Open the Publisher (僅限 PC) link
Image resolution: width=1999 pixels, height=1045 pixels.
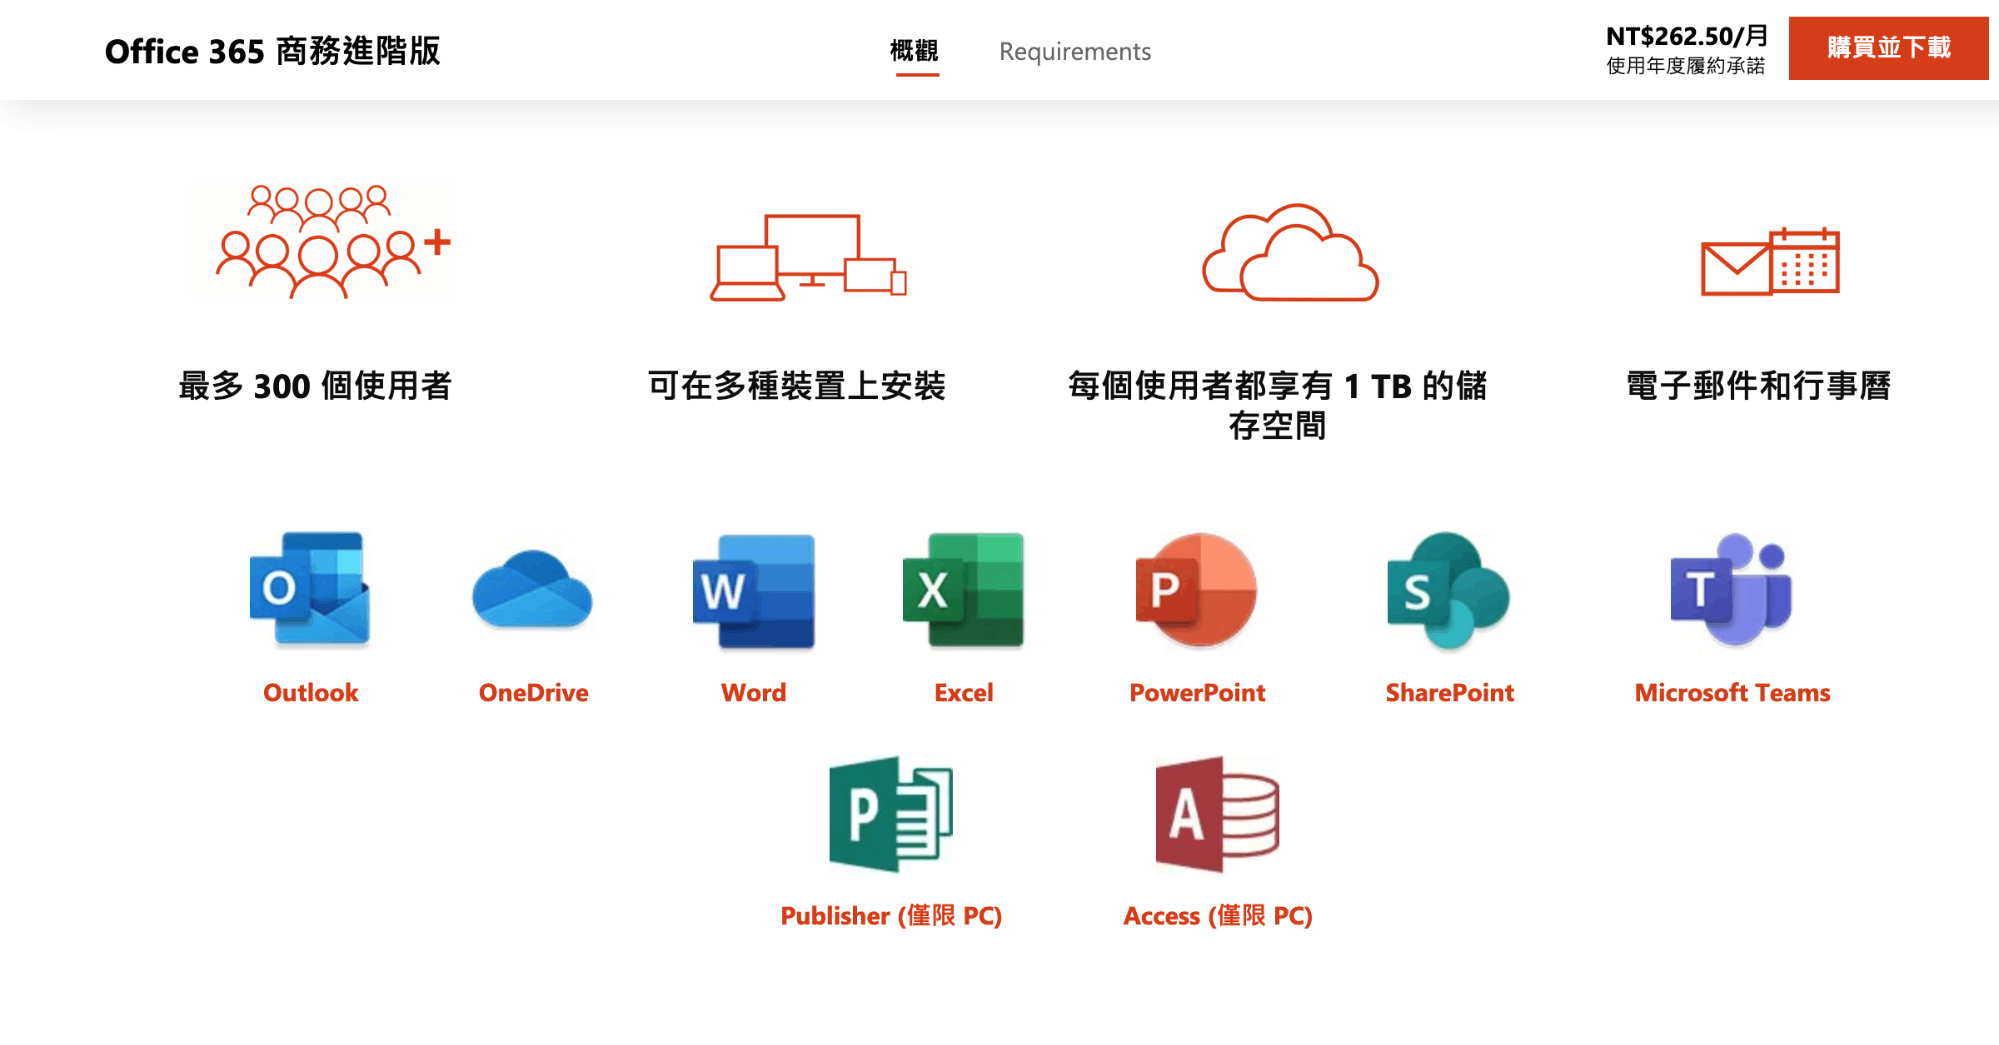pyautogui.click(x=891, y=916)
